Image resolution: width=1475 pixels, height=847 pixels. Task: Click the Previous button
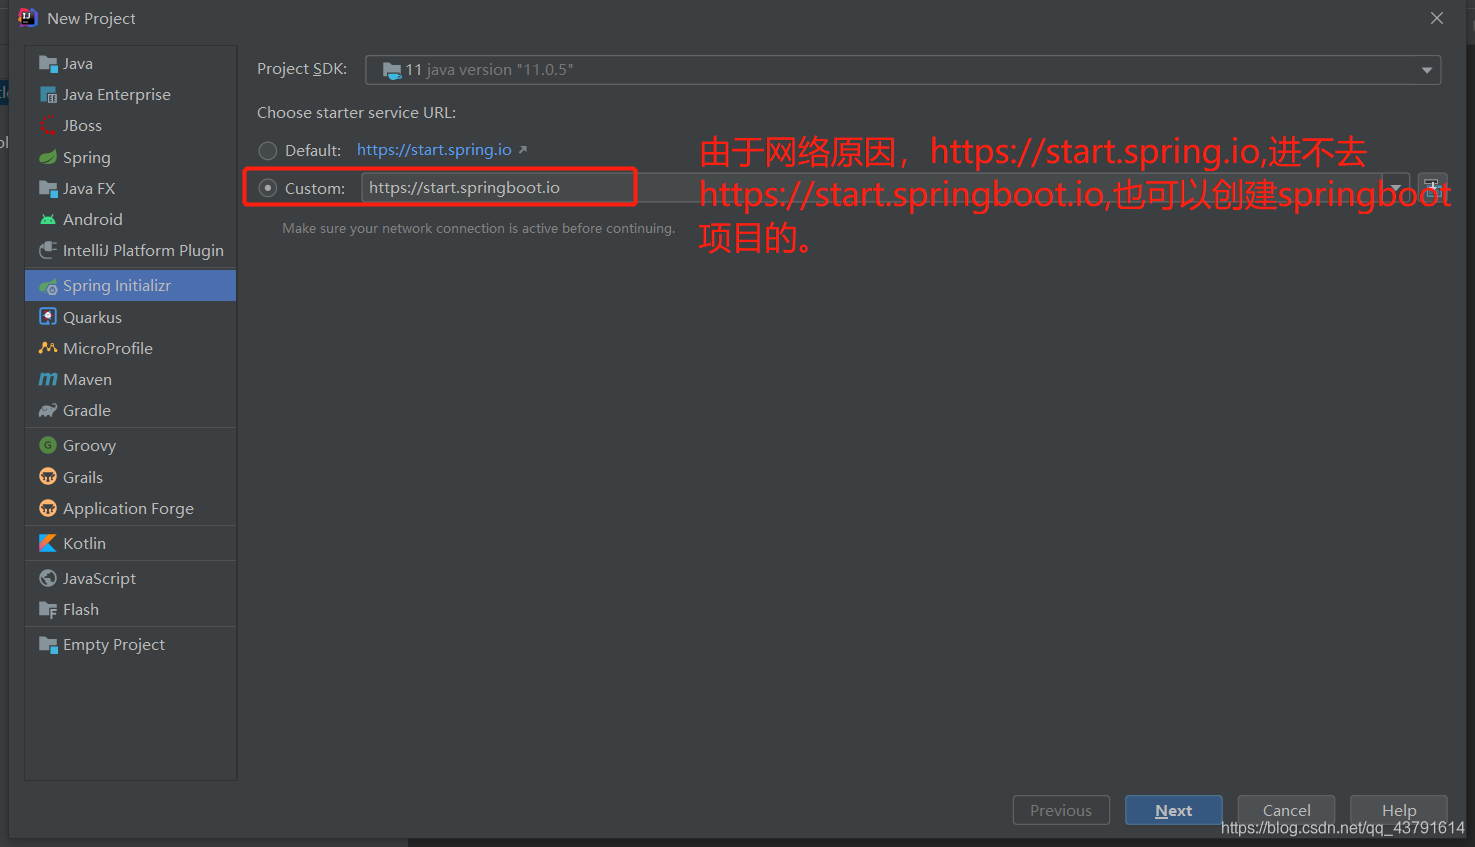1061,810
